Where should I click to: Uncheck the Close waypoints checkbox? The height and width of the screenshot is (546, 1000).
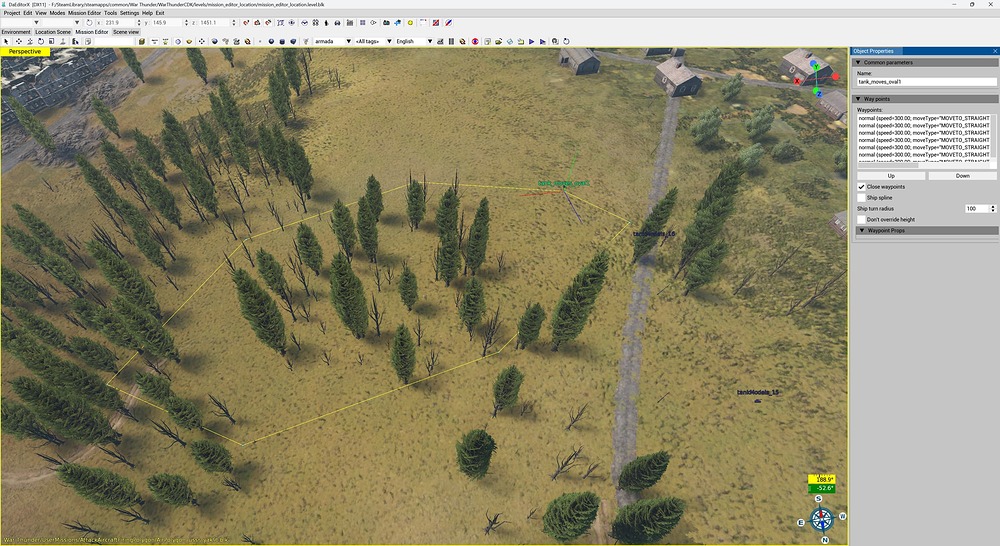[x=862, y=187]
